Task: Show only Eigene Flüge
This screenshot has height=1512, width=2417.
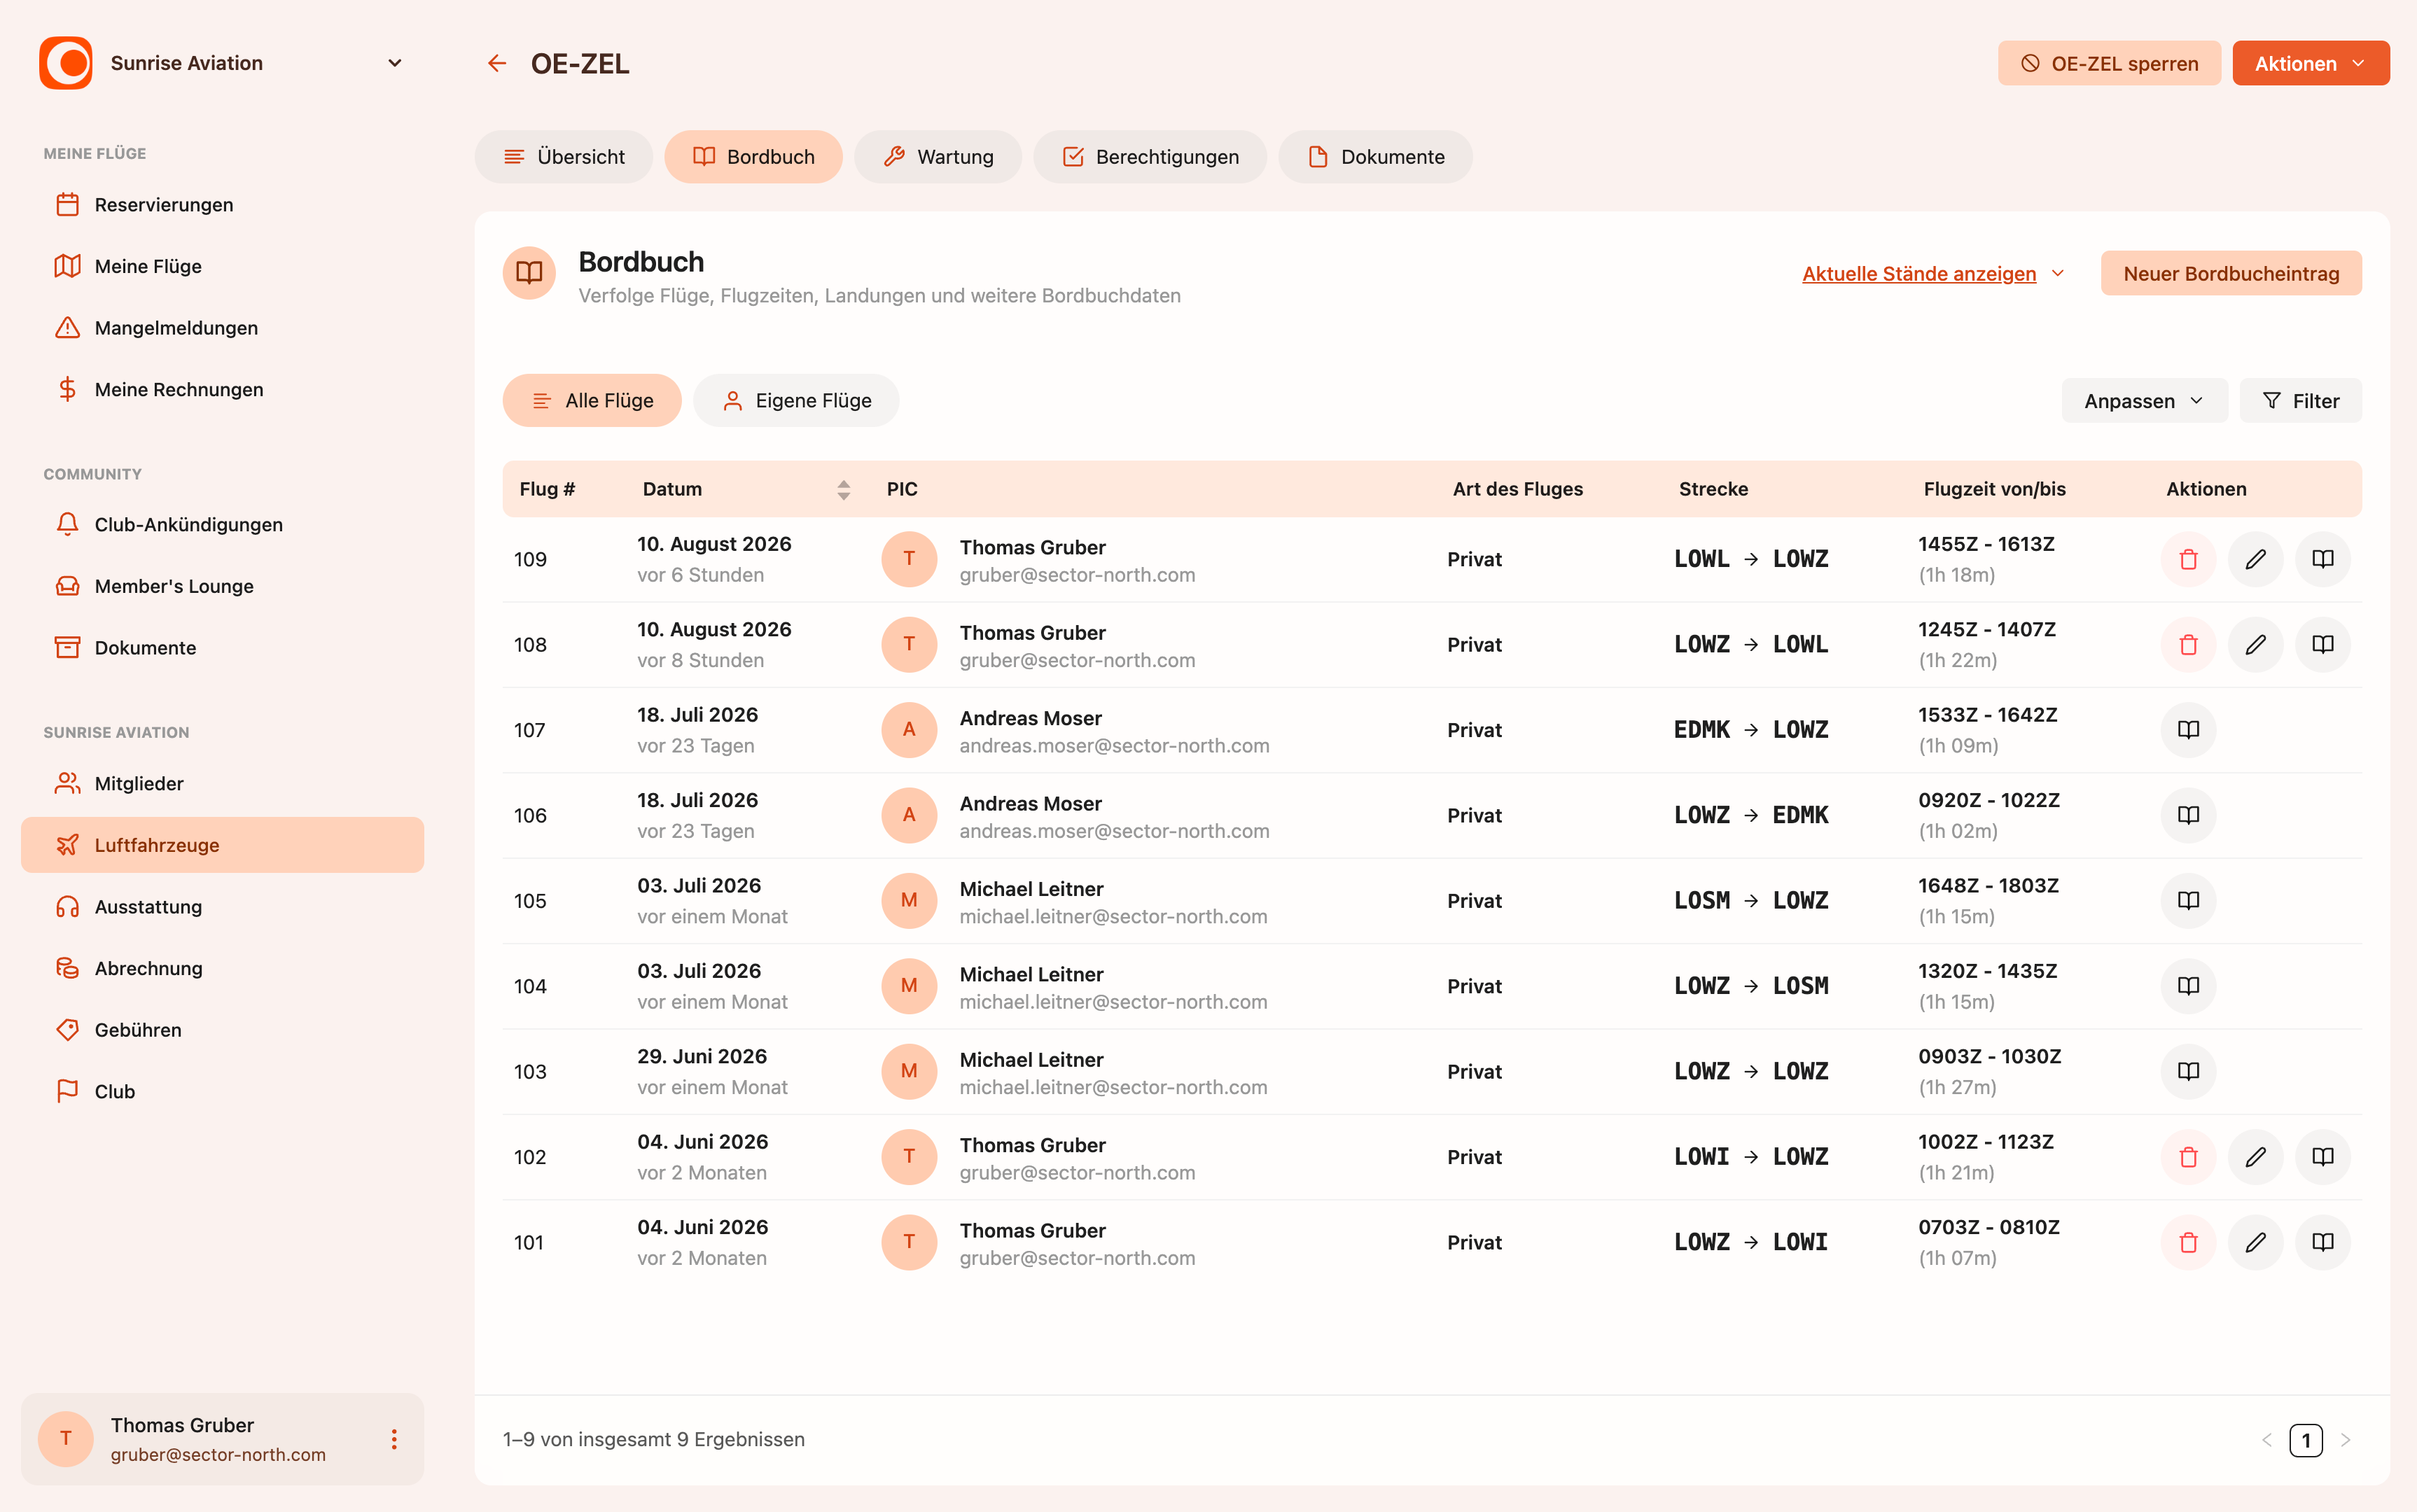Action: (796, 401)
